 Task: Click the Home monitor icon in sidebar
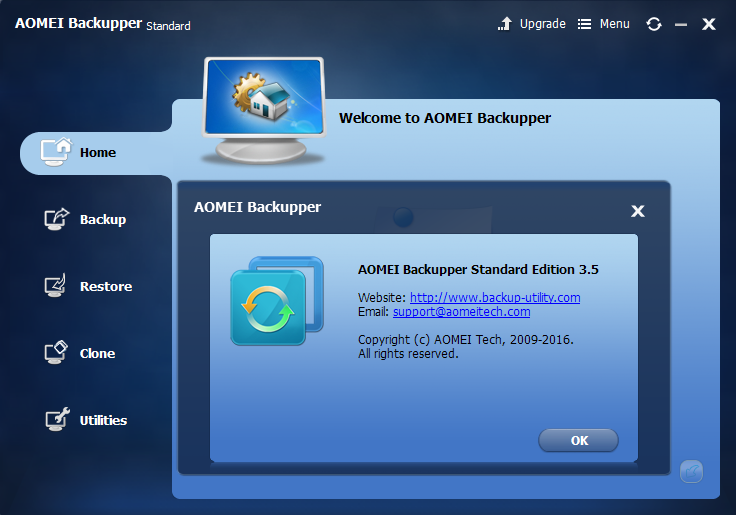pyautogui.click(x=56, y=152)
